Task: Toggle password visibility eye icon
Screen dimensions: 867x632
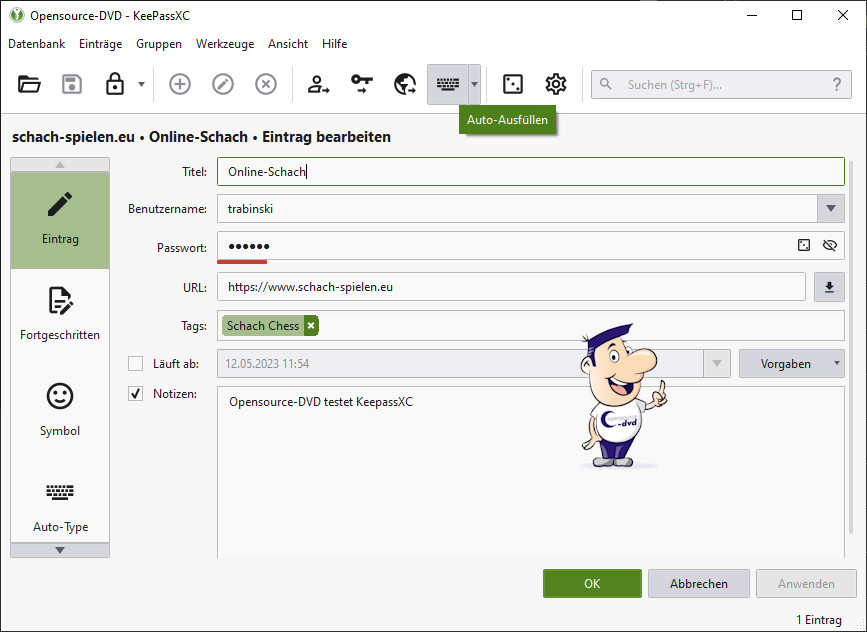Action: pos(829,245)
